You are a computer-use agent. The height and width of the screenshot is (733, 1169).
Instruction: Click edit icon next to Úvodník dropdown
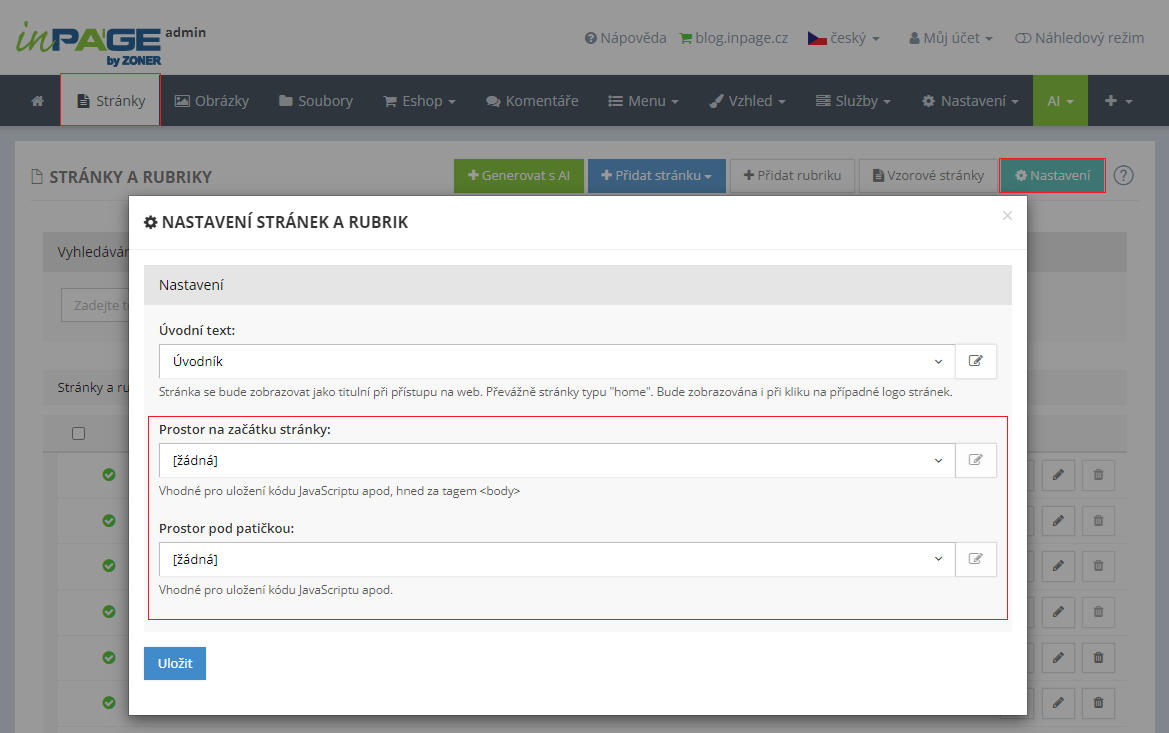(x=975, y=361)
